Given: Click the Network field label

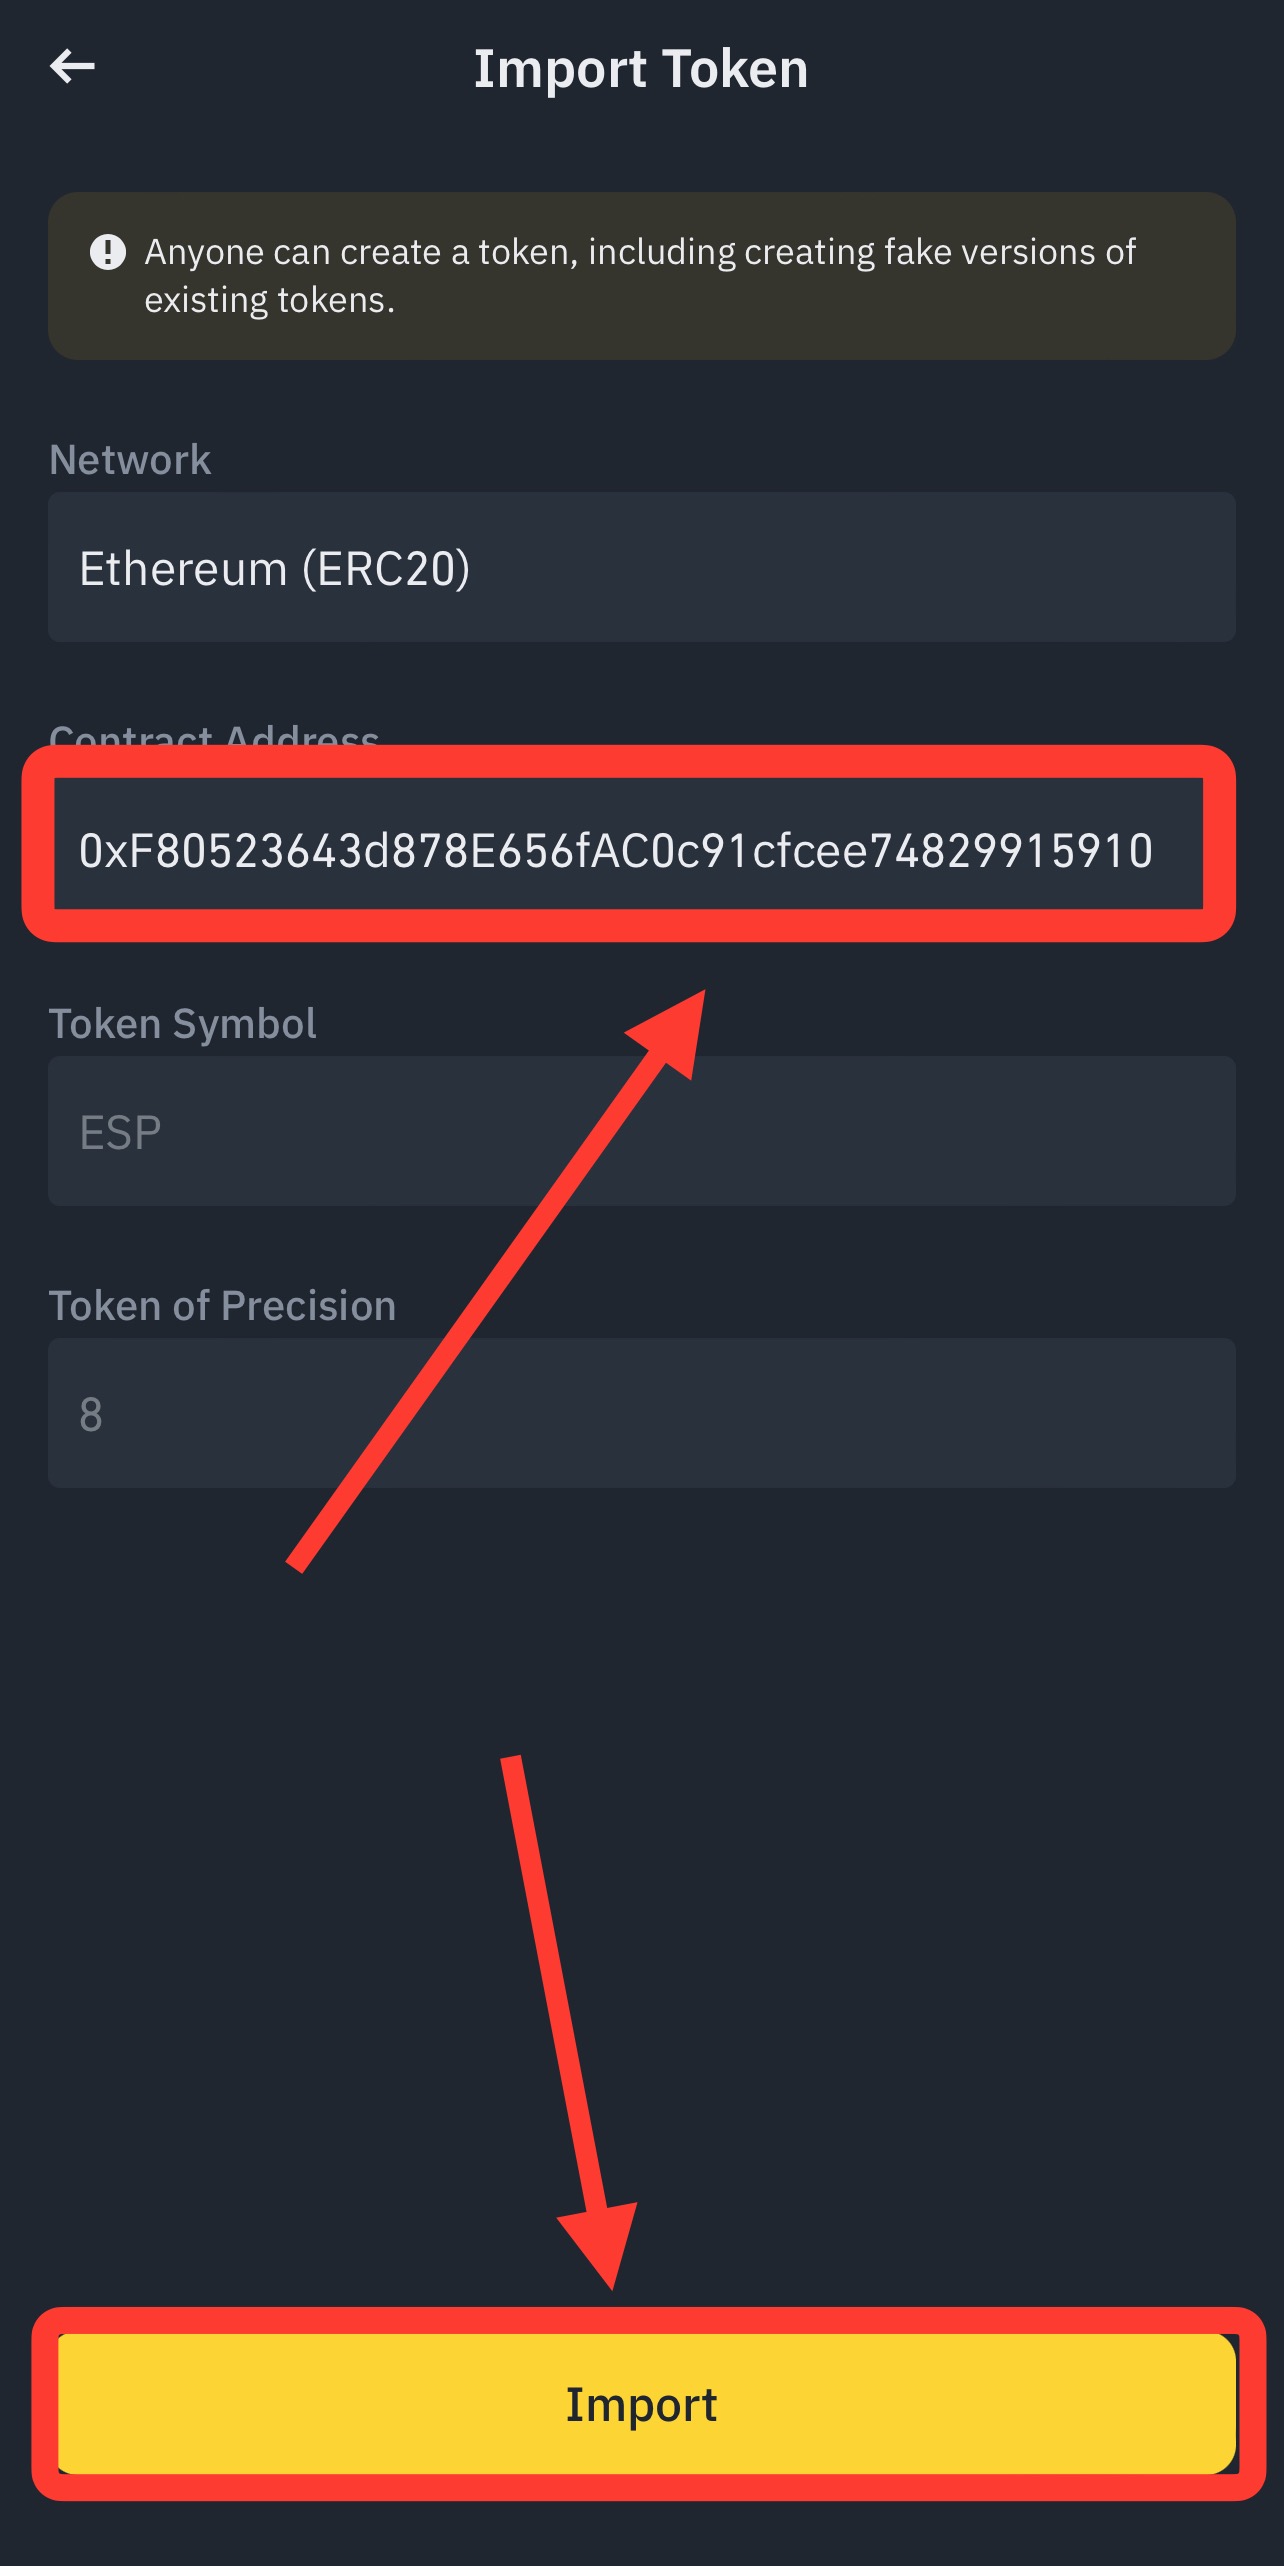Looking at the screenshot, I should coord(130,460).
